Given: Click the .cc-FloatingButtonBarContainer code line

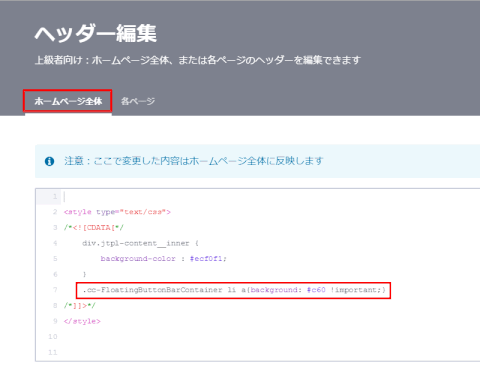Looking at the screenshot, I should tap(234, 290).
